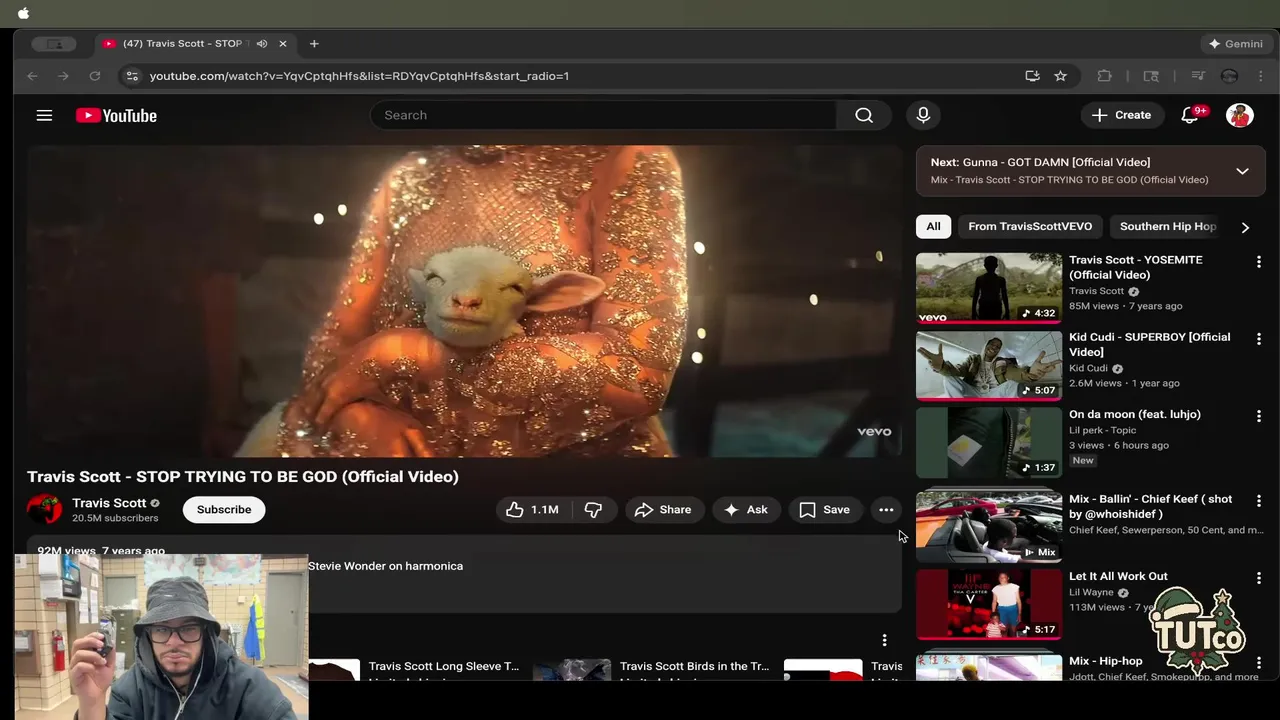The height and width of the screenshot is (720, 1280).
Task: Expand the Mix playlist panel chevron
Action: coord(1242,171)
